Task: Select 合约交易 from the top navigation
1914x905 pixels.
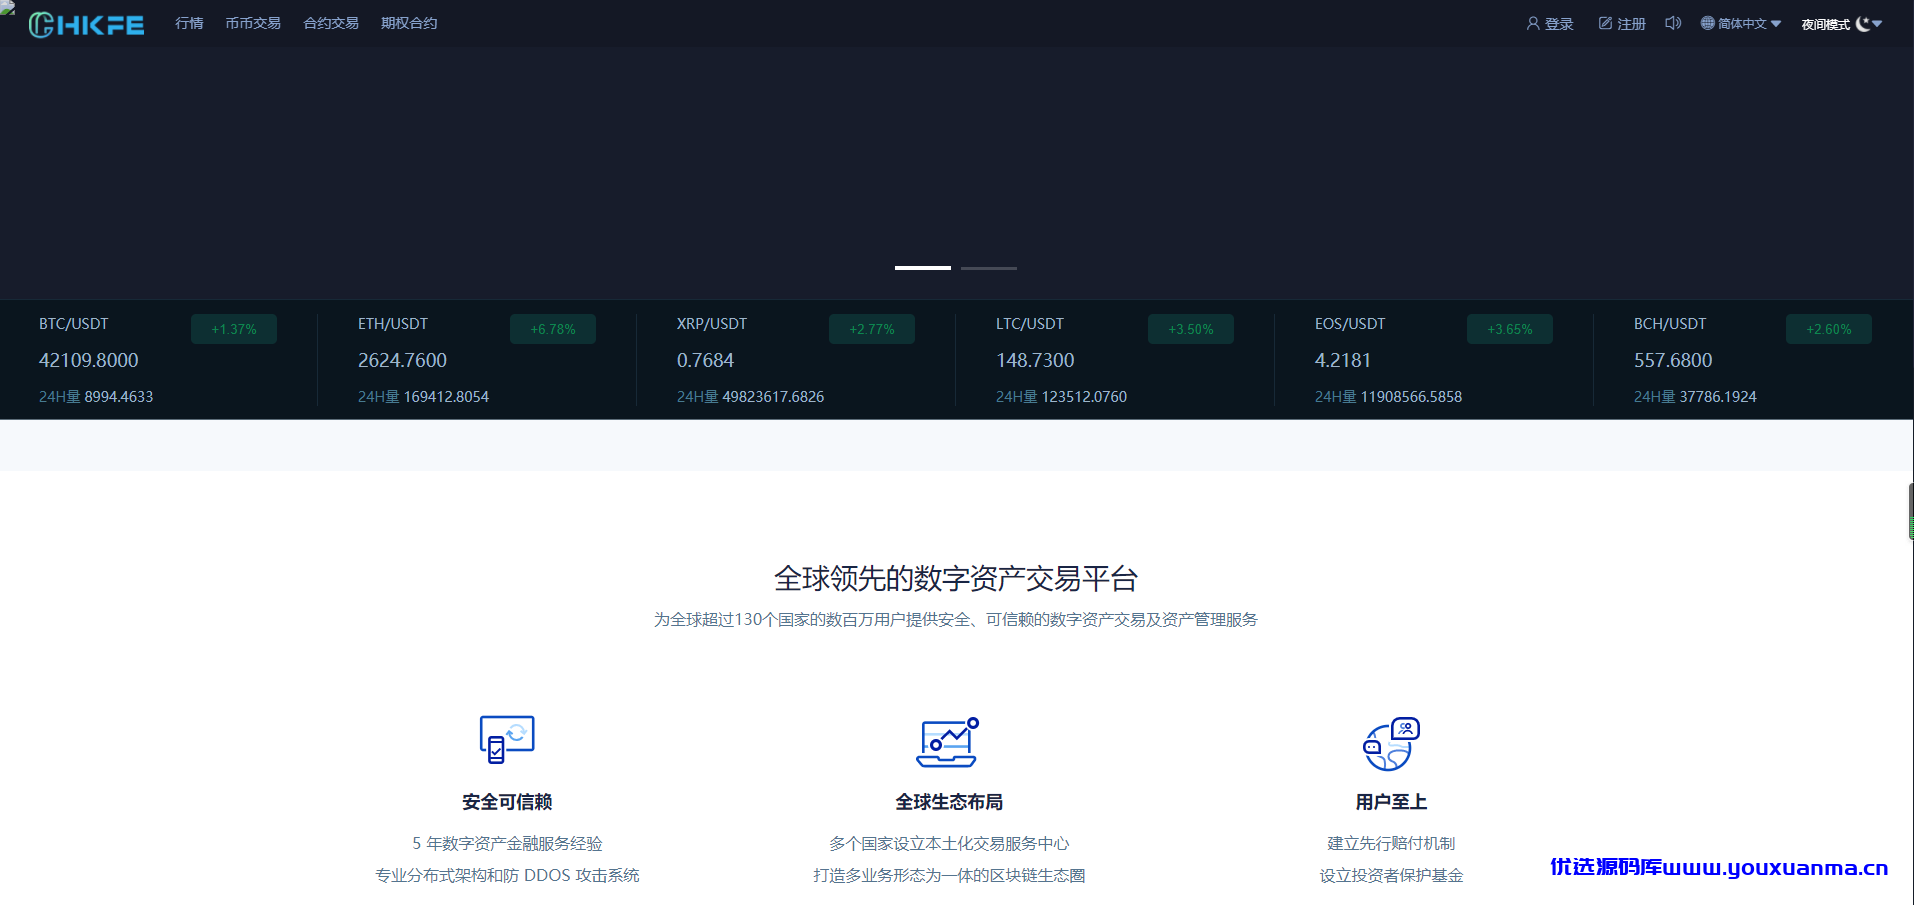Action: click(331, 23)
